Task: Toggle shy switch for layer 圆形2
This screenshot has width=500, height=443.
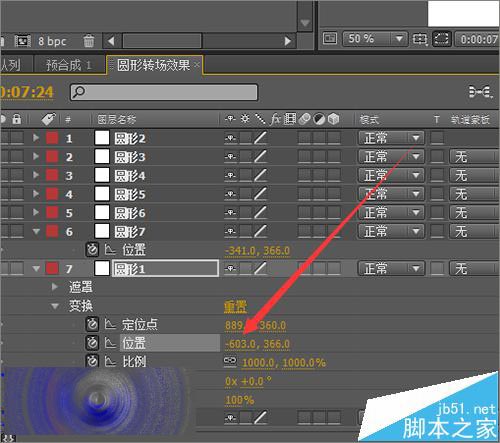Action: [230, 138]
